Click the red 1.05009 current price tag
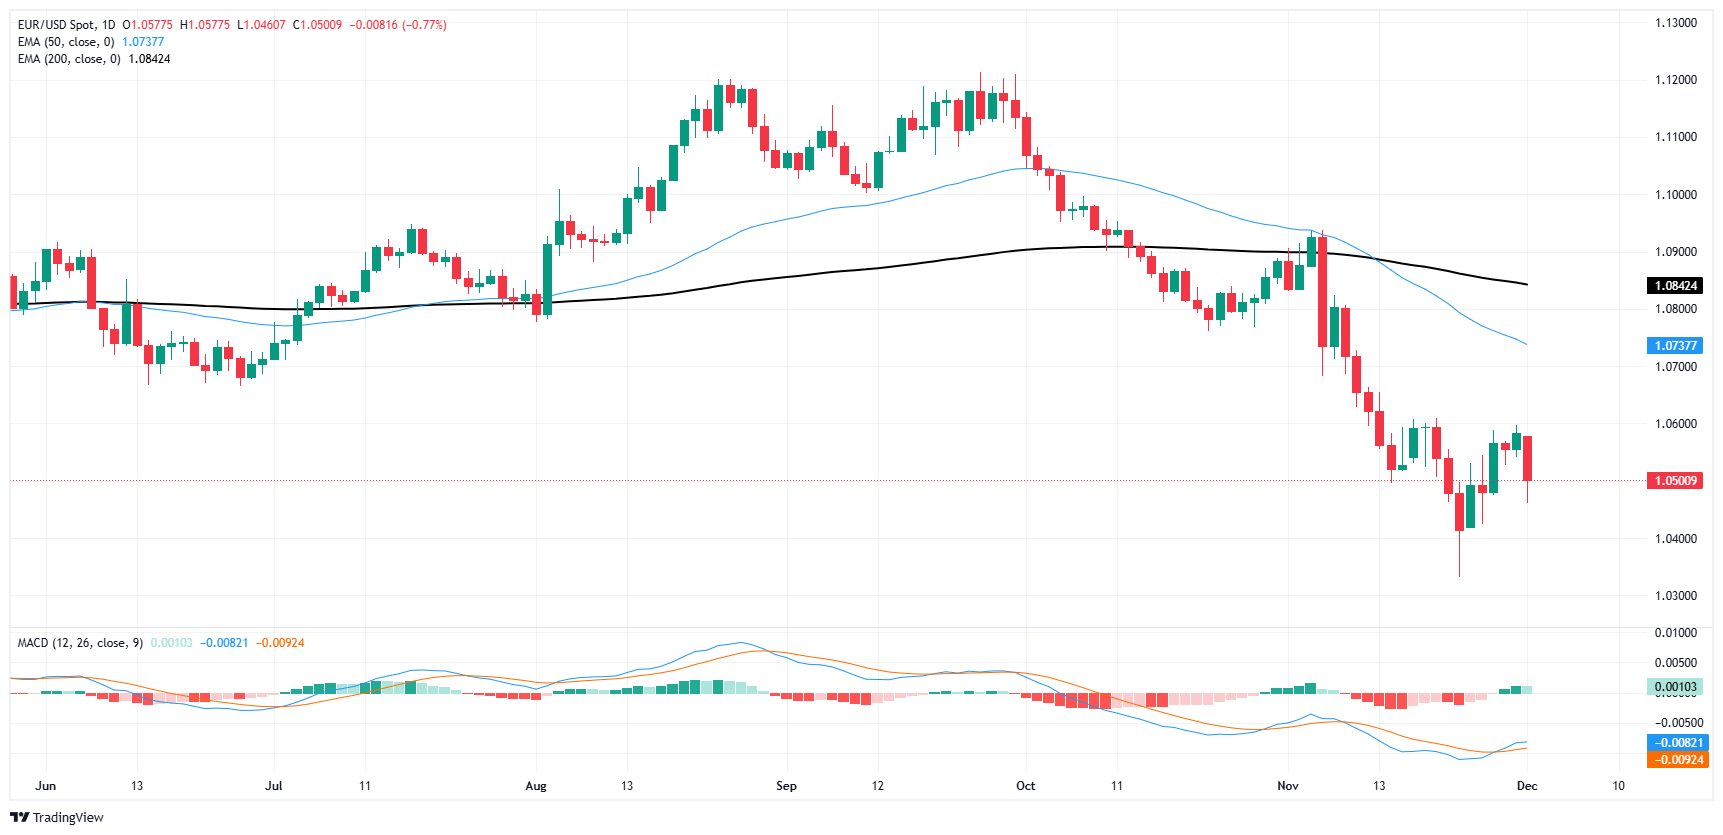This screenshot has height=835, width=1723. click(x=1675, y=481)
